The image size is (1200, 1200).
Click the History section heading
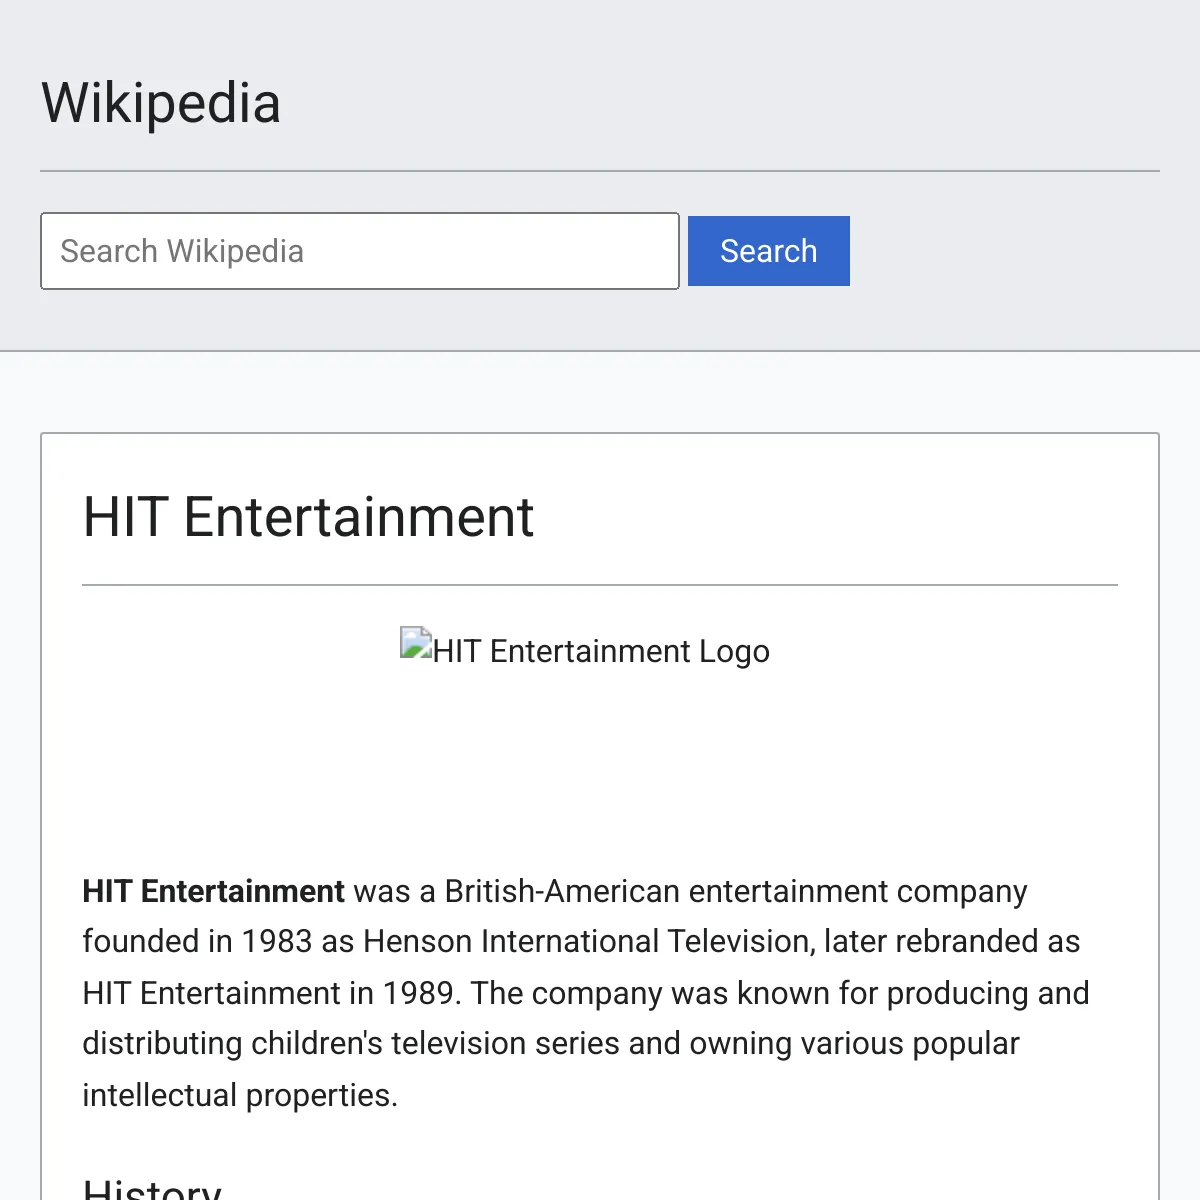(x=152, y=1187)
